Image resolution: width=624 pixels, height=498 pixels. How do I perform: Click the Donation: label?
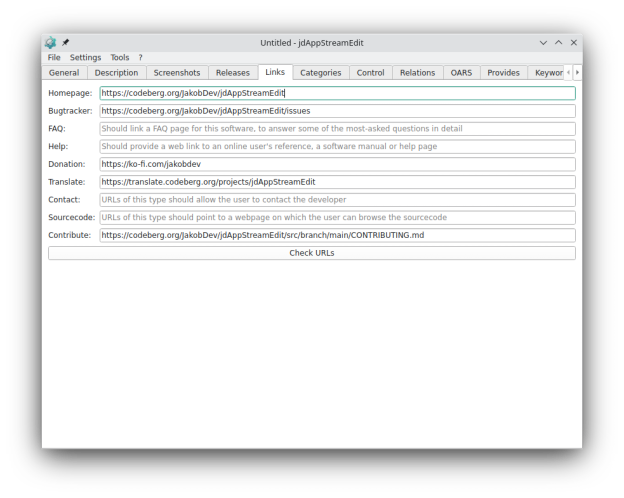point(67,164)
